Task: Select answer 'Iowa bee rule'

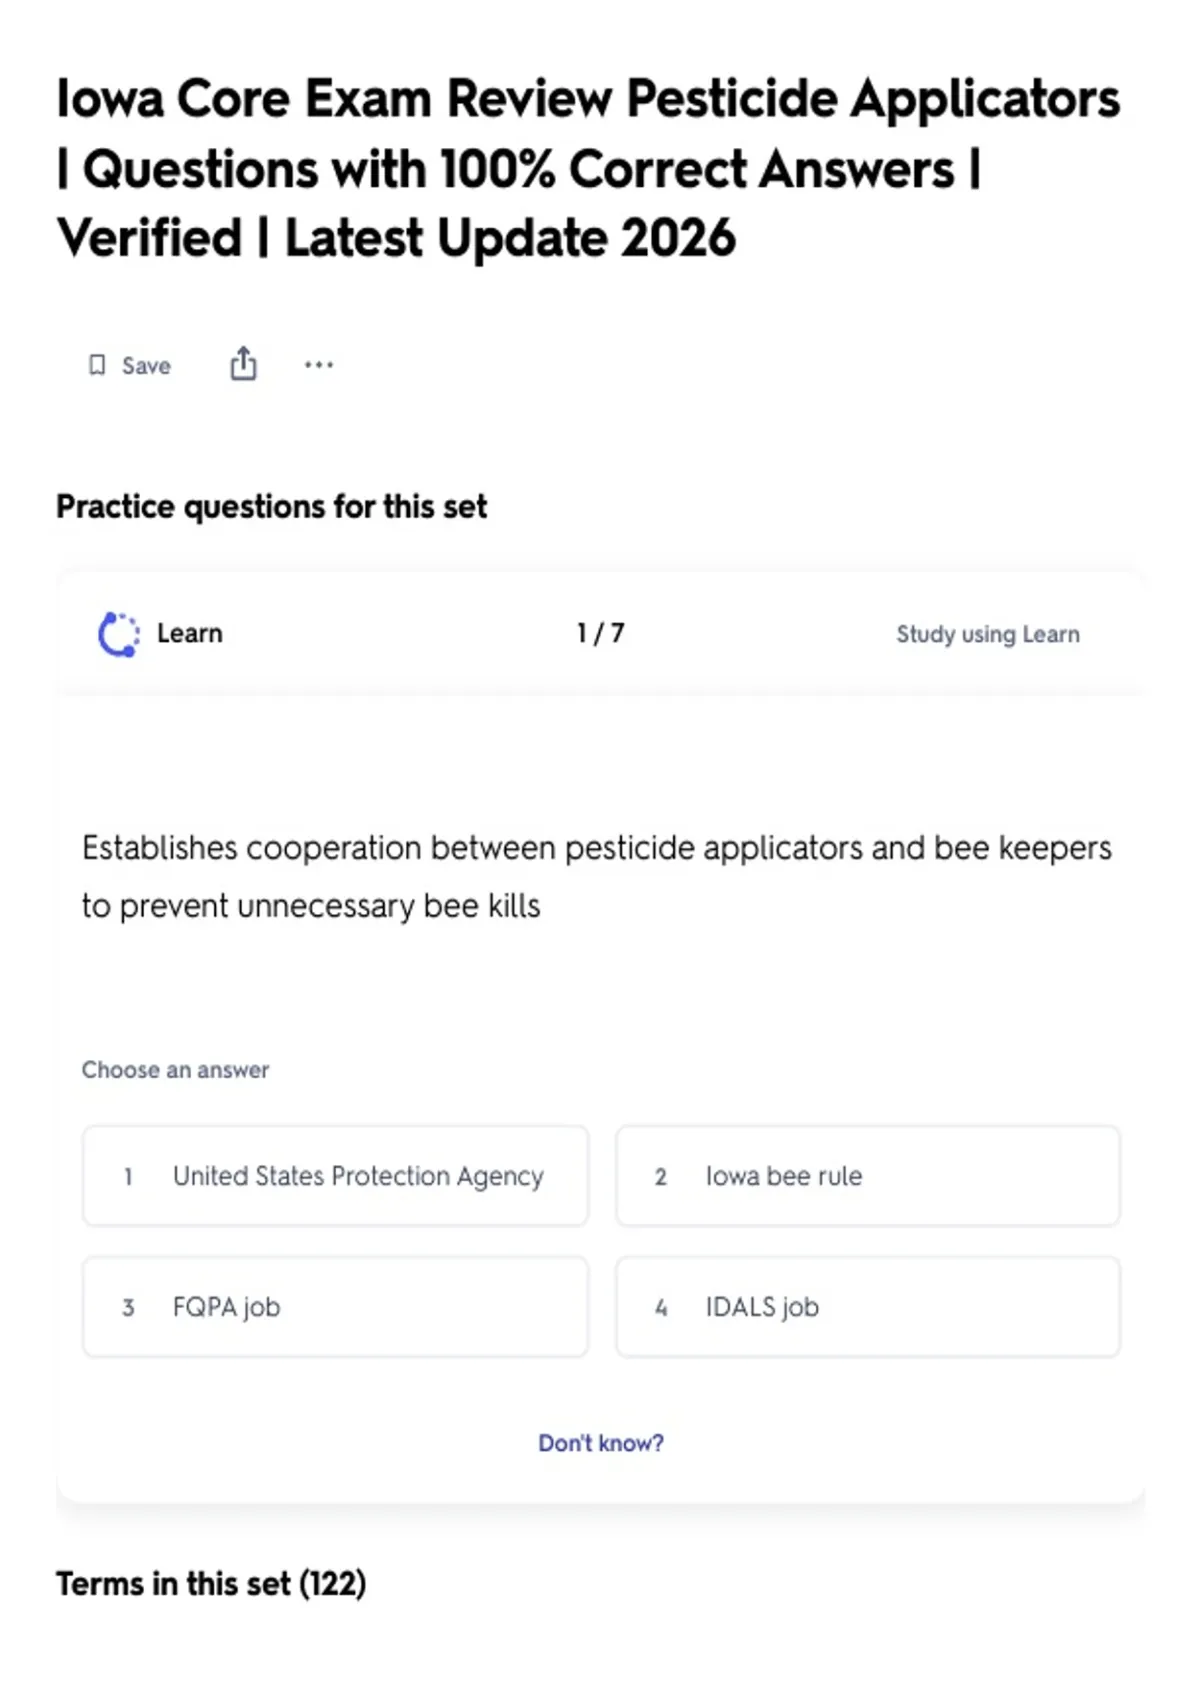Action: coord(868,1176)
